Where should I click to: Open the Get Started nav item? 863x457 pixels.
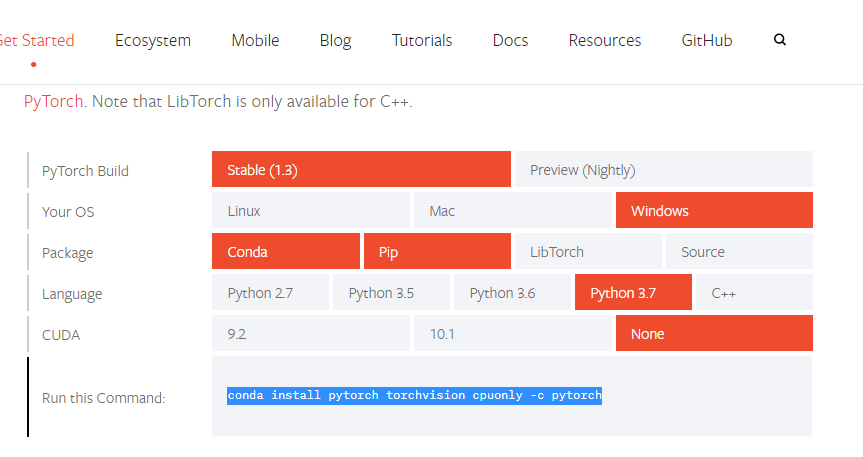coord(36,40)
